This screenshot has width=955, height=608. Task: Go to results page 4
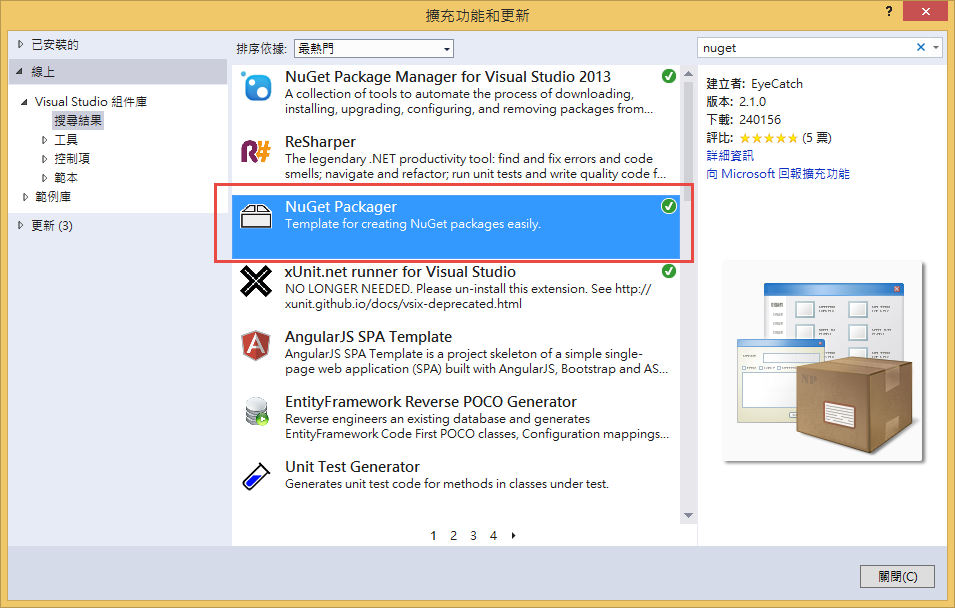coord(493,536)
